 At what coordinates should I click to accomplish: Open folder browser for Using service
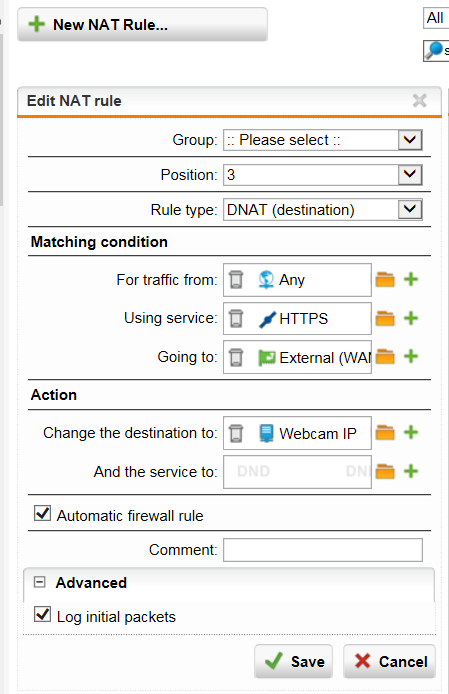click(385, 318)
